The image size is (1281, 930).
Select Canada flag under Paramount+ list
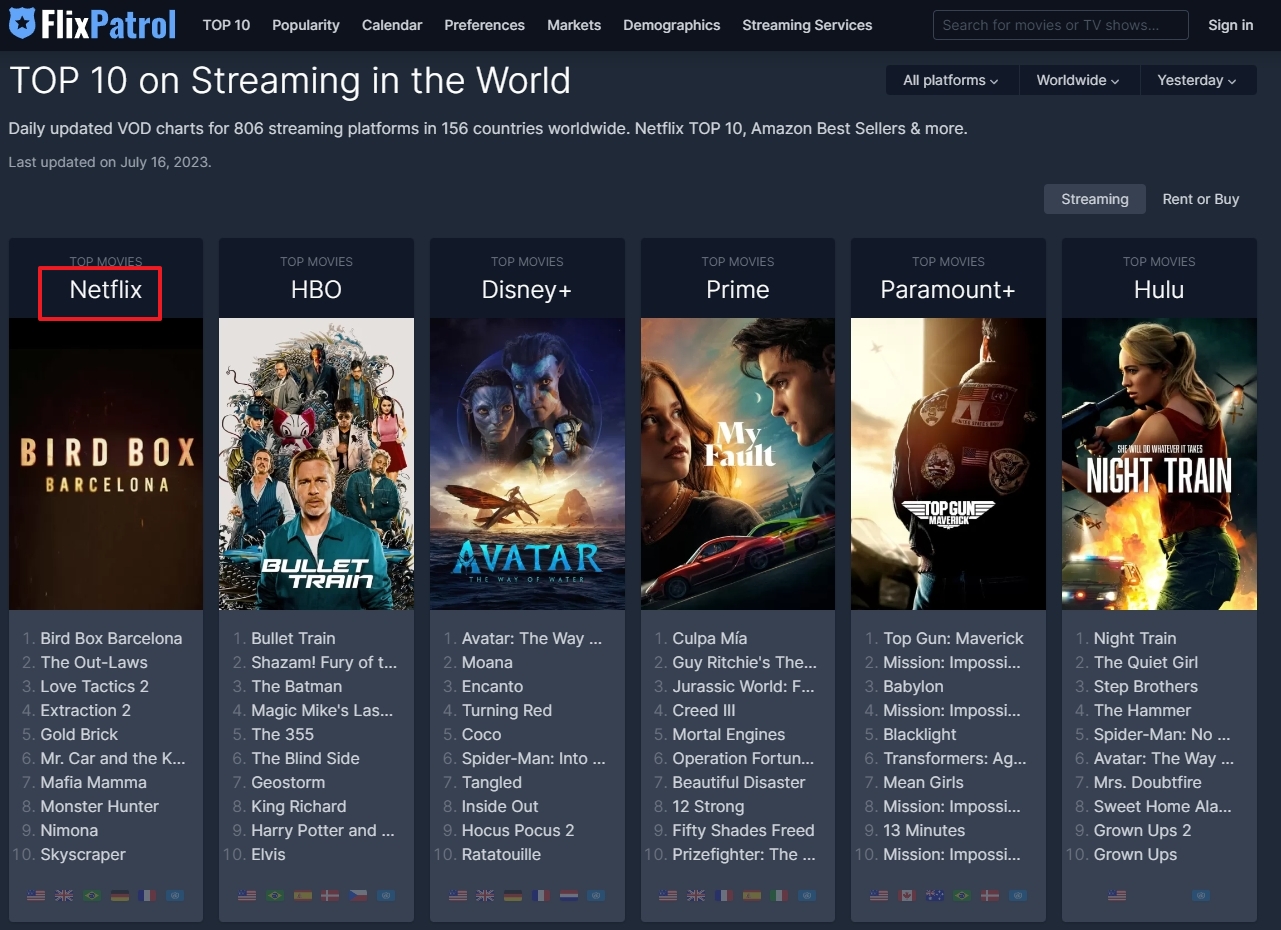(x=907, y=895)
